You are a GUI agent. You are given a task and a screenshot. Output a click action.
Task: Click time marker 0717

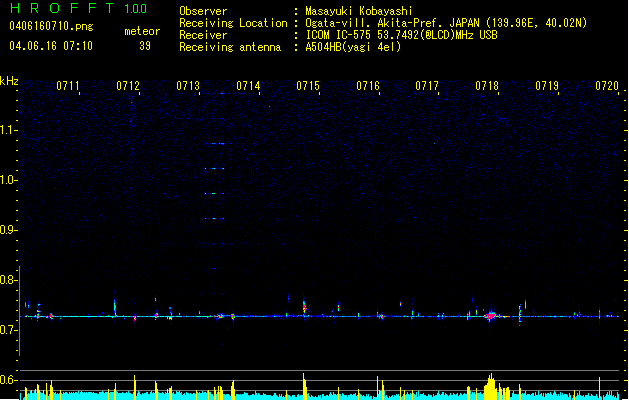[x=427, y=86]
